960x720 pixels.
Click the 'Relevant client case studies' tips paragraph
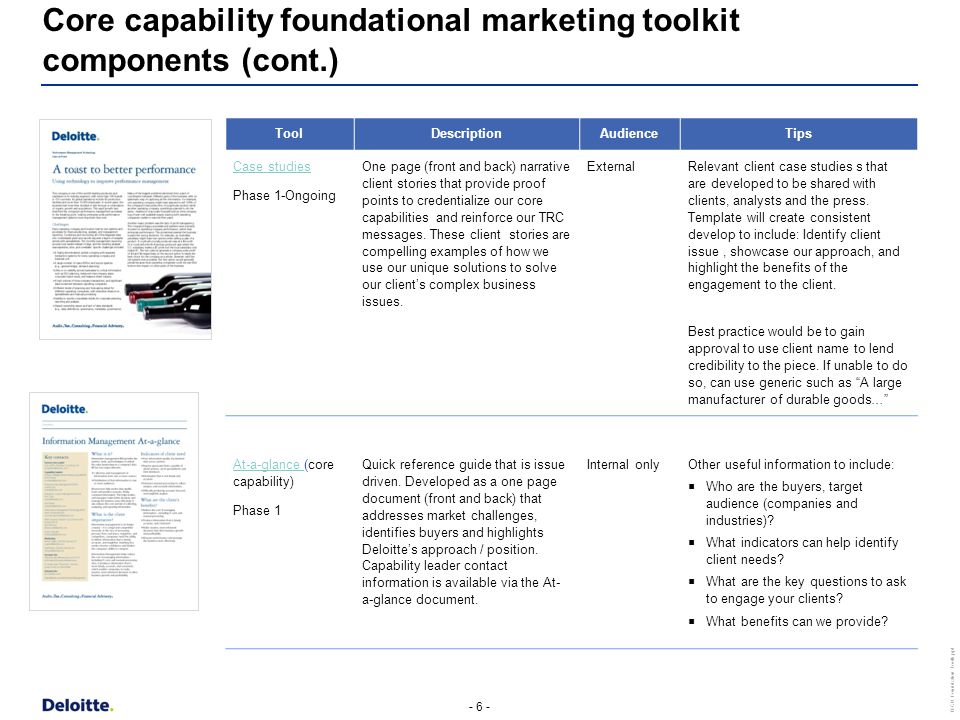[x=794, y=225]
